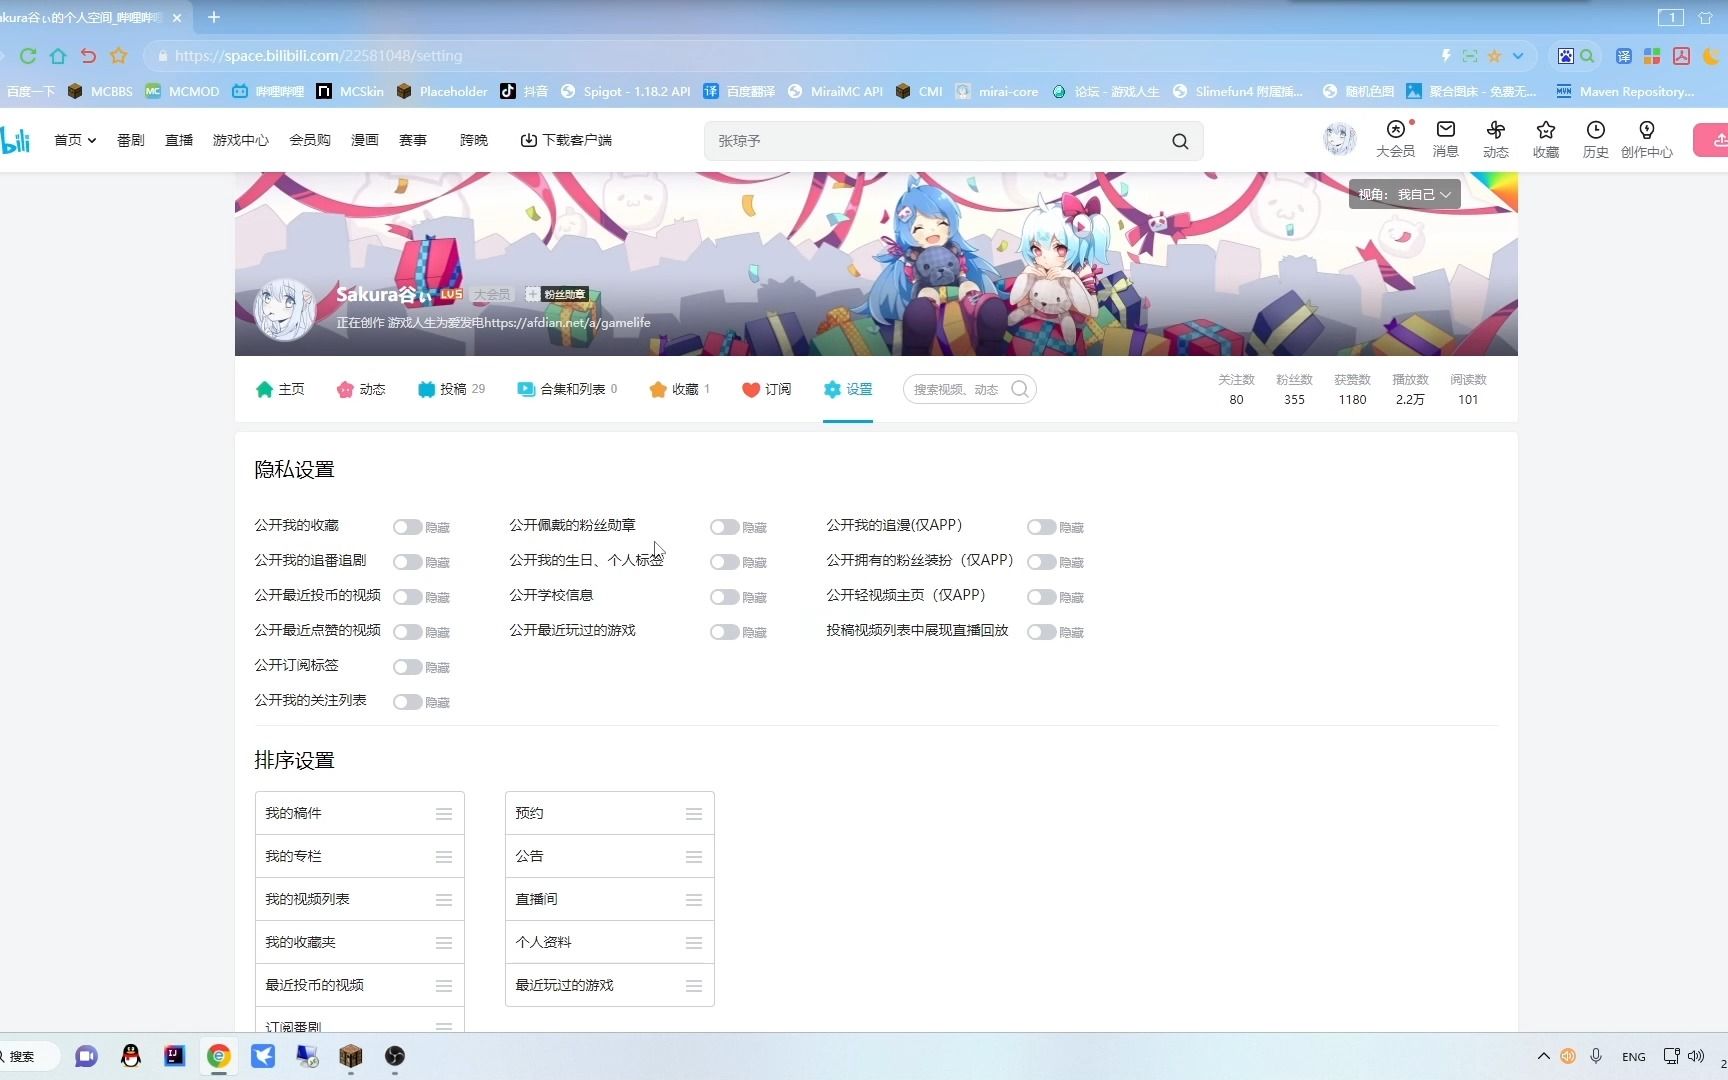Select the 我的专栏 sort row
1728x1080 pixels.
click(x=360, y=857)
